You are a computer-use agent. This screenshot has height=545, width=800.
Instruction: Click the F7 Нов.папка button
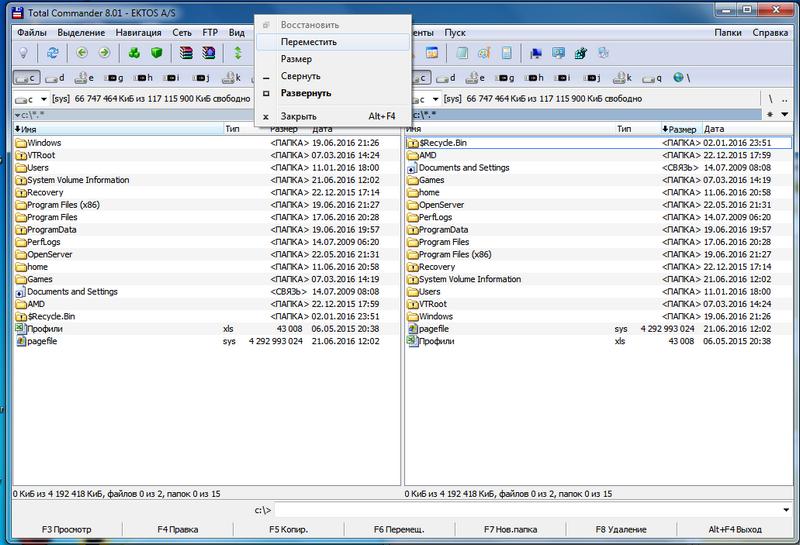(x=510, y=529)
